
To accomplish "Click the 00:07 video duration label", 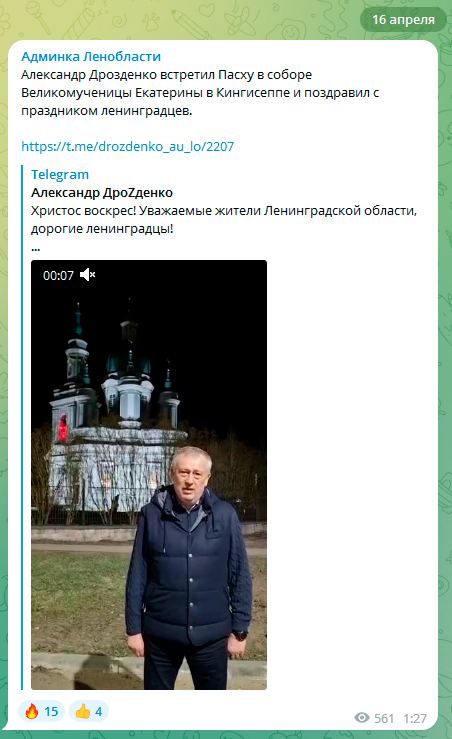I will 58,275.
